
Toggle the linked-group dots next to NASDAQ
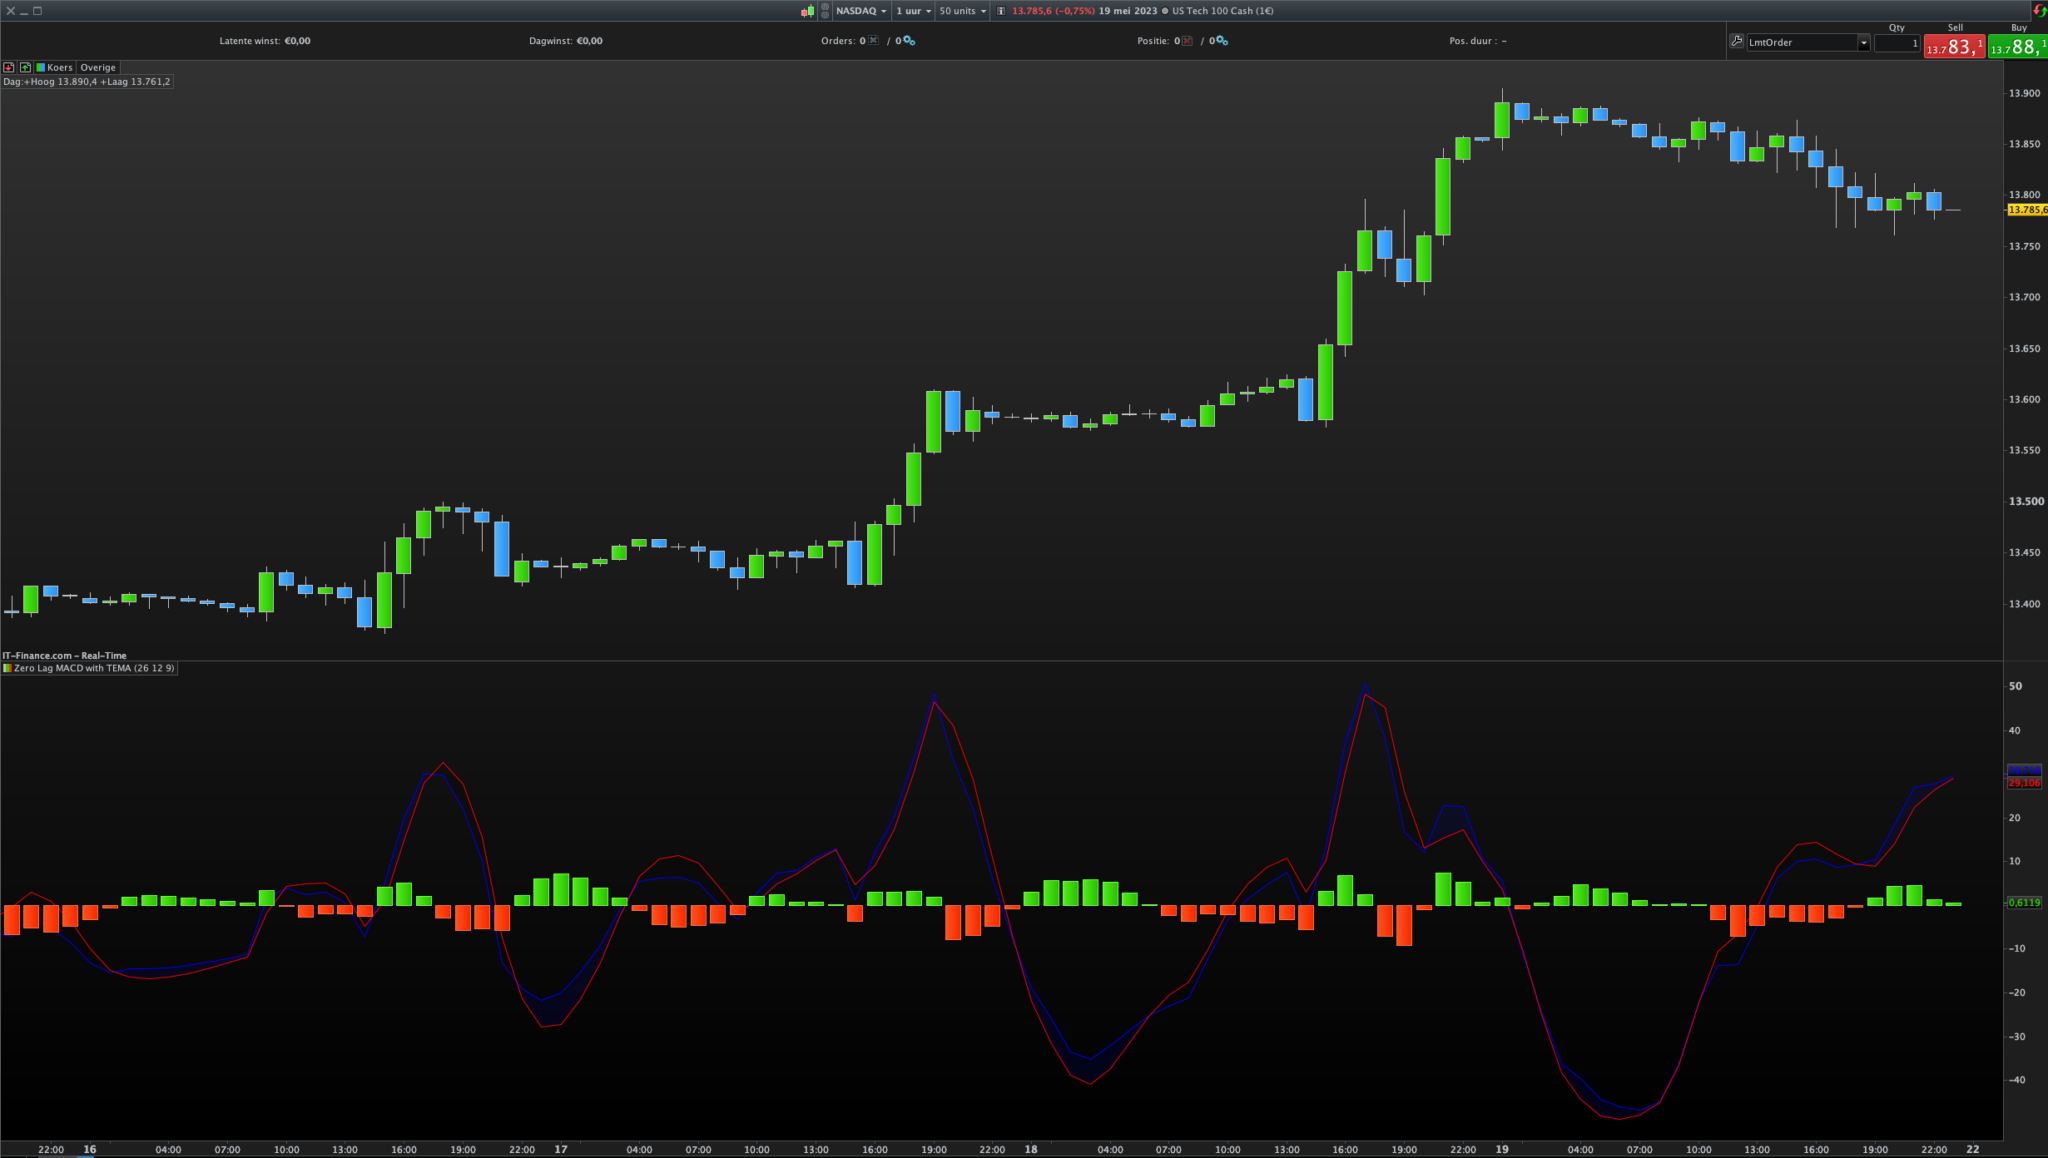click(825, 11)
